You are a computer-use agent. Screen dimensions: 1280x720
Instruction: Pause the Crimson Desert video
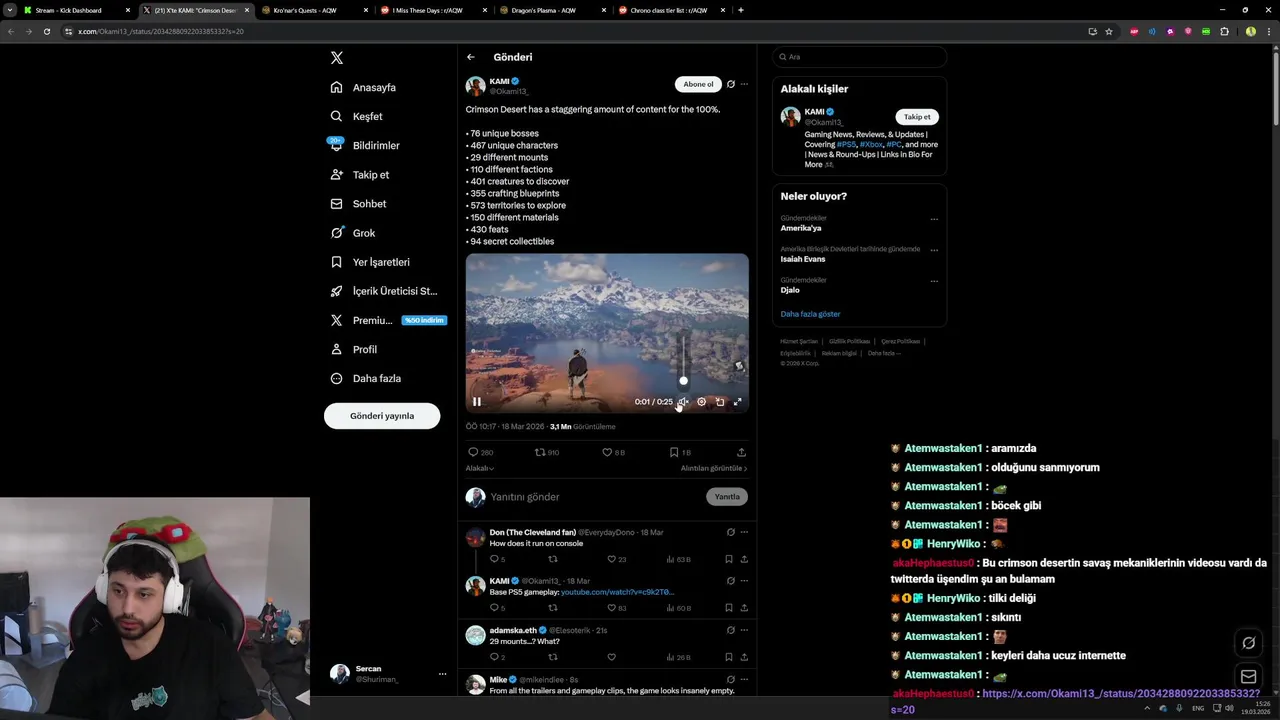(477, 402)
